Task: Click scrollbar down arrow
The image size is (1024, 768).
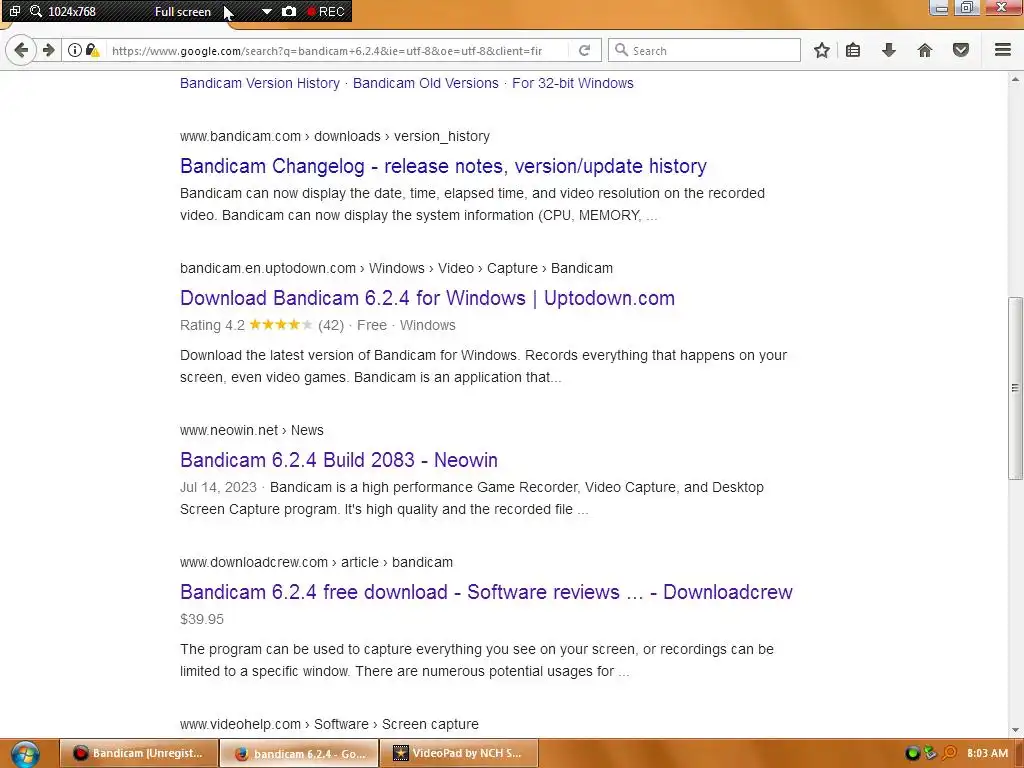Action: (1015, 730)
